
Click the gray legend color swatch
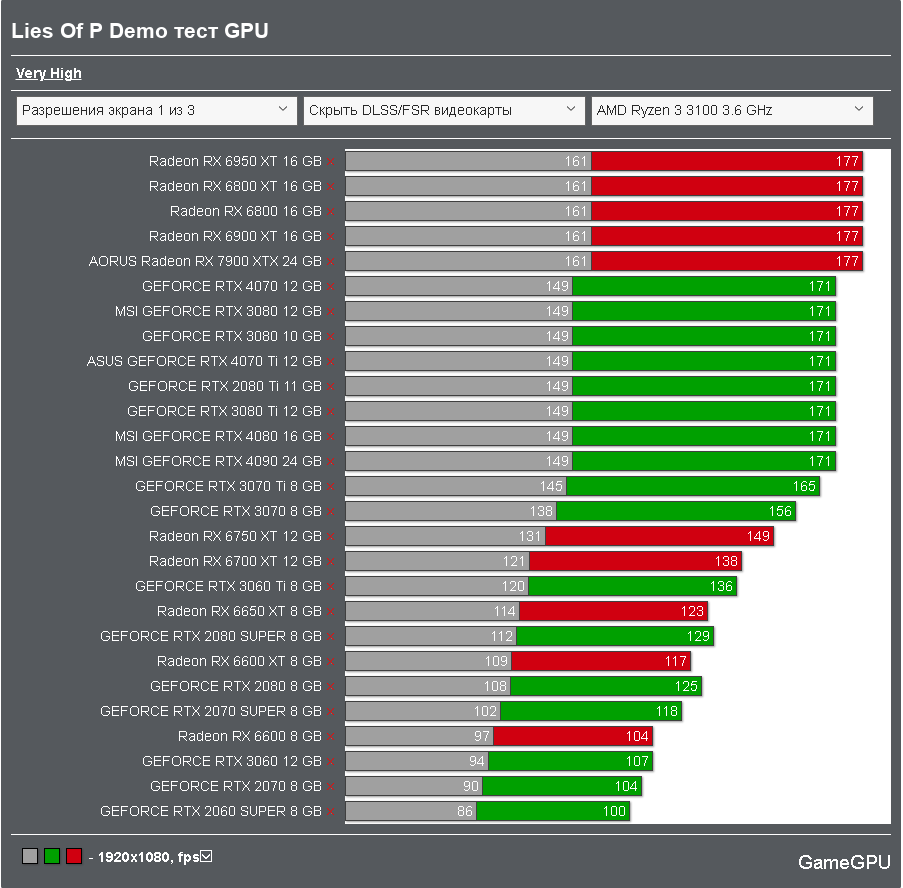(30, 856)
